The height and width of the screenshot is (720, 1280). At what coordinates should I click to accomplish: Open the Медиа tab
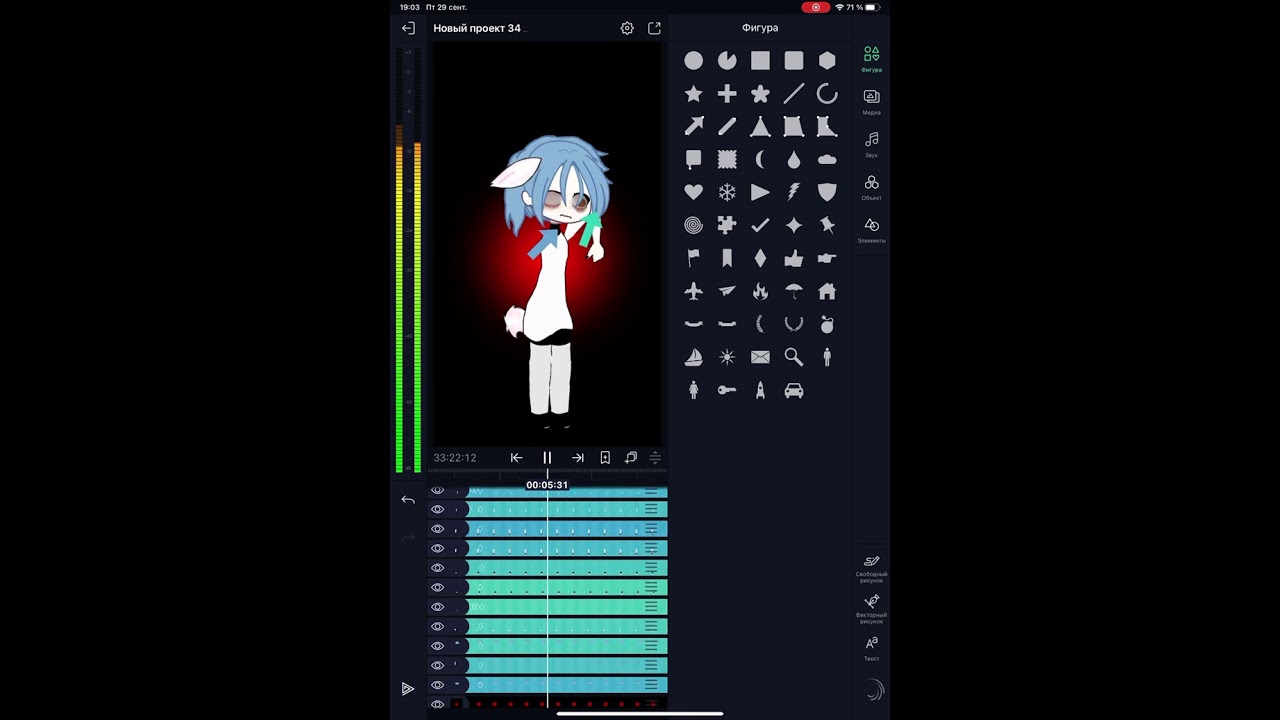pyautogui.click(x=872, y=101)
